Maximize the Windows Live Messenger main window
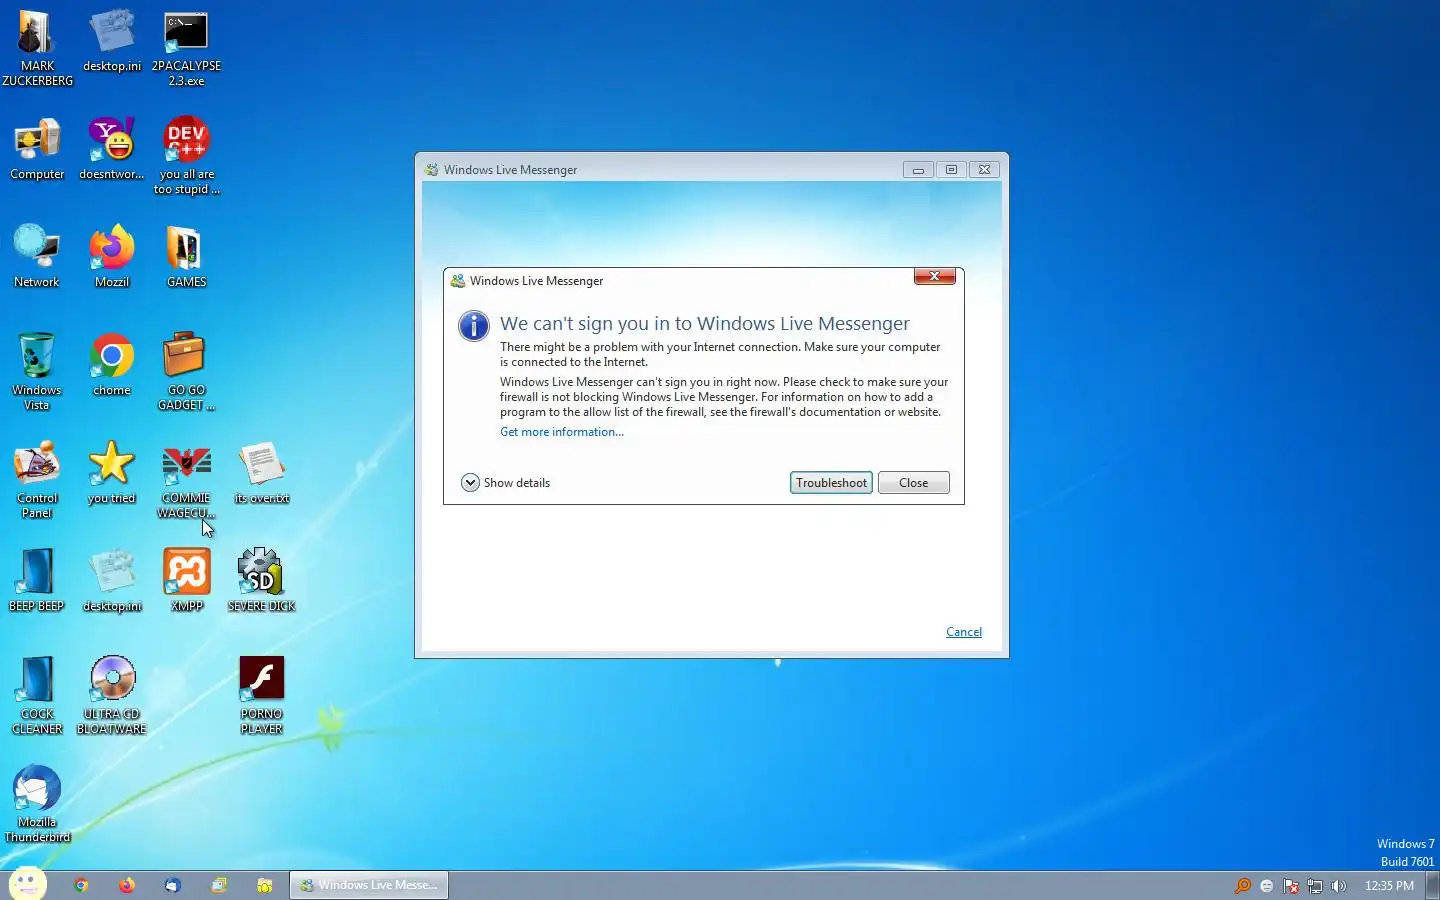This screenshot has height=900, width=1440. [x=951, y=170]
